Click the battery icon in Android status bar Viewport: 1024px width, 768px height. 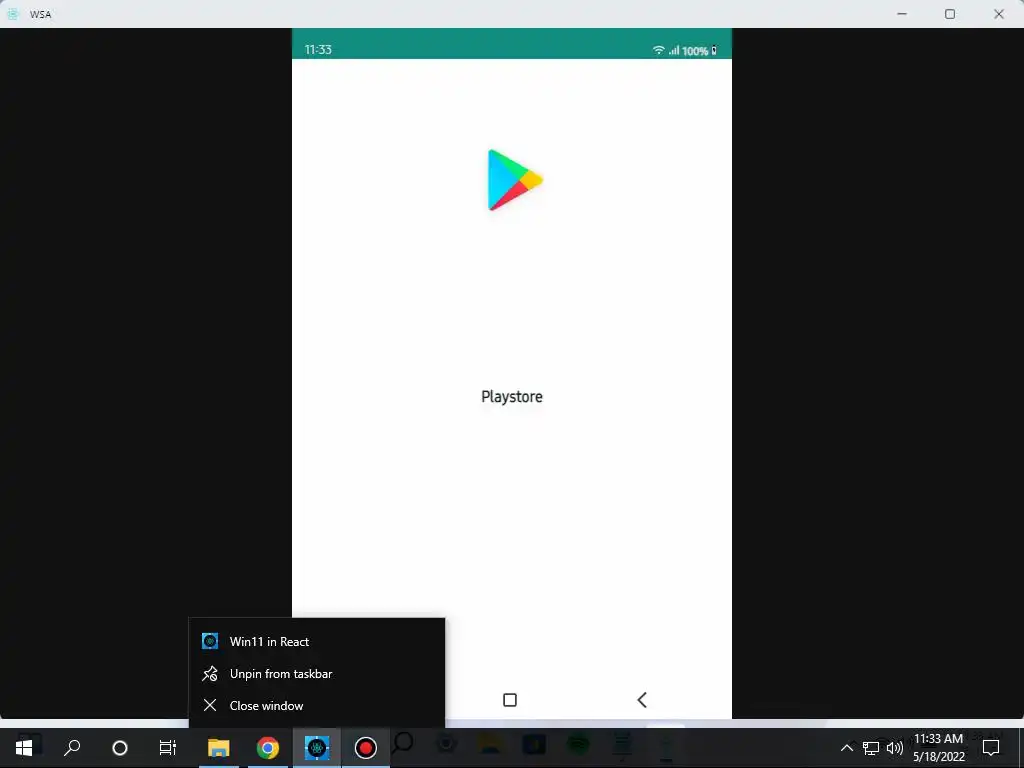[x=714, y=50]
